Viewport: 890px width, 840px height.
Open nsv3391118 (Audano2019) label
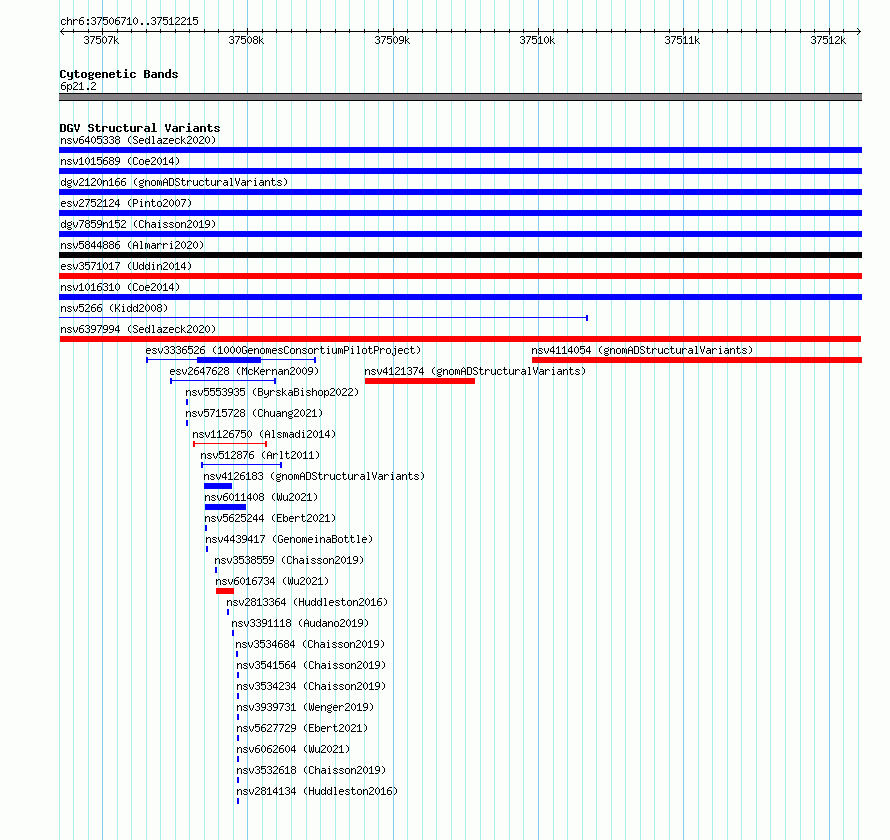click(x=300, y=623)
